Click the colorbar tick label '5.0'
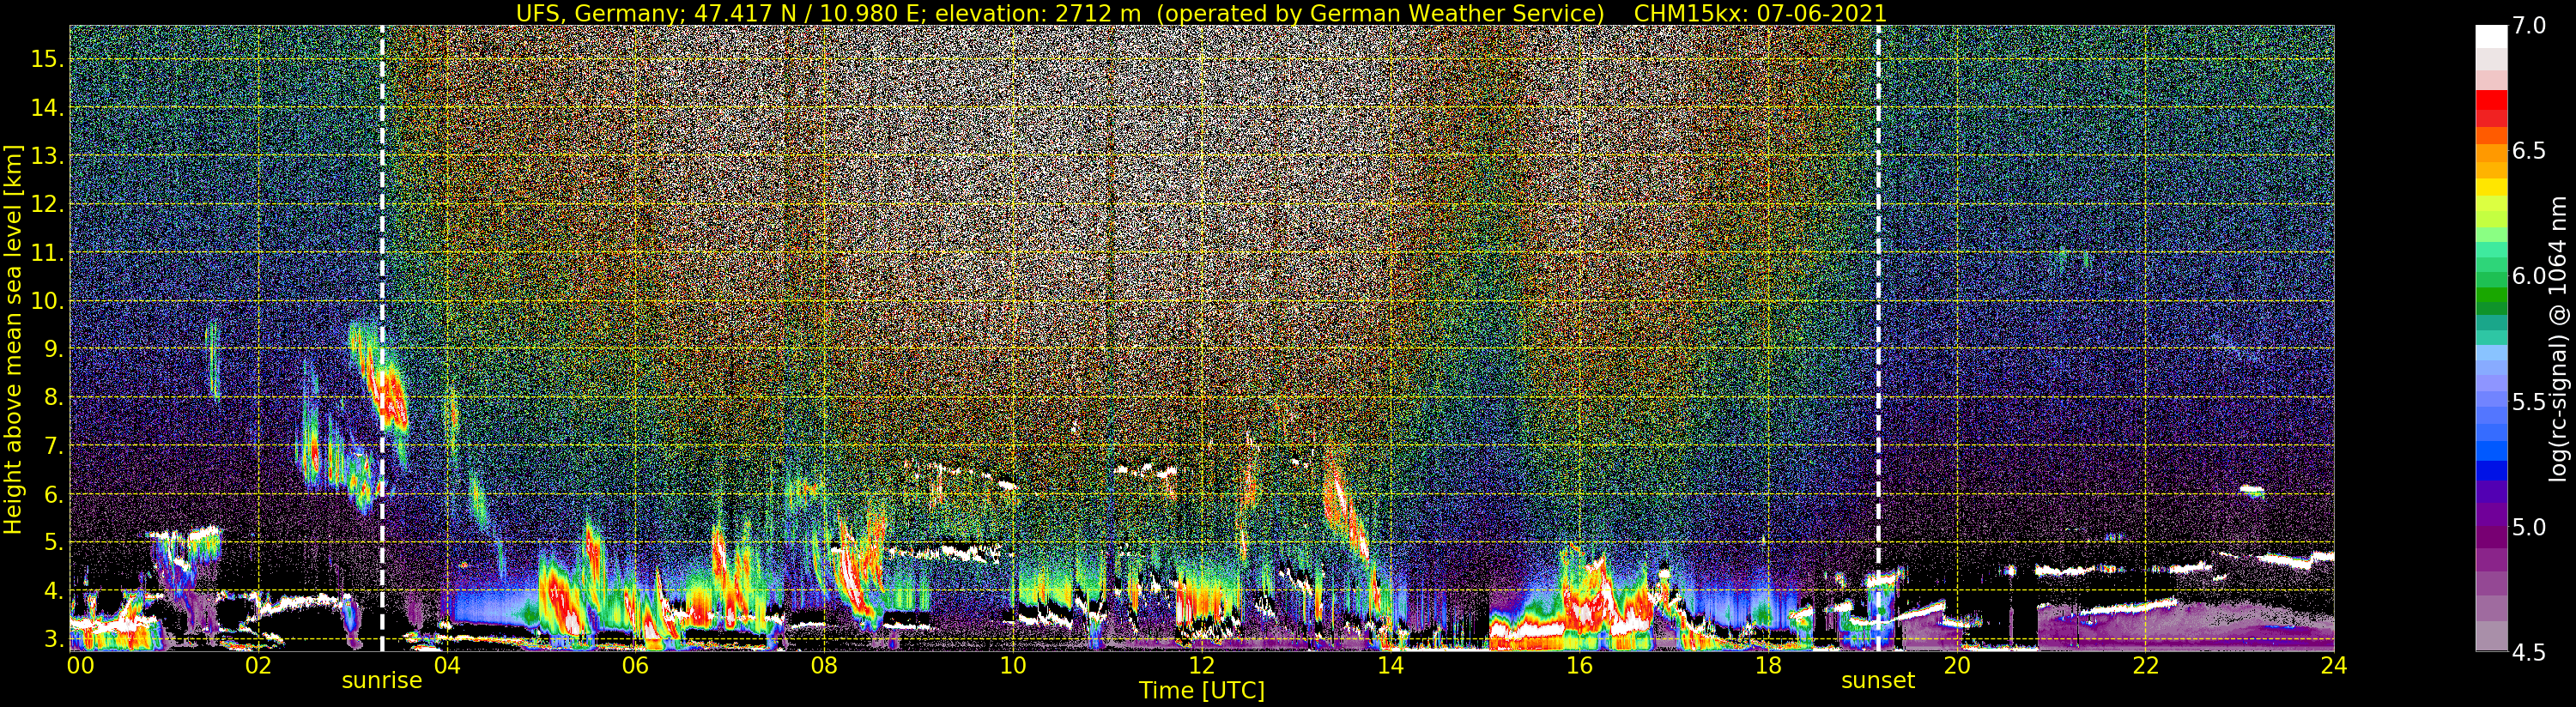Screen dimensions: 2576x707 point(2529,527)
